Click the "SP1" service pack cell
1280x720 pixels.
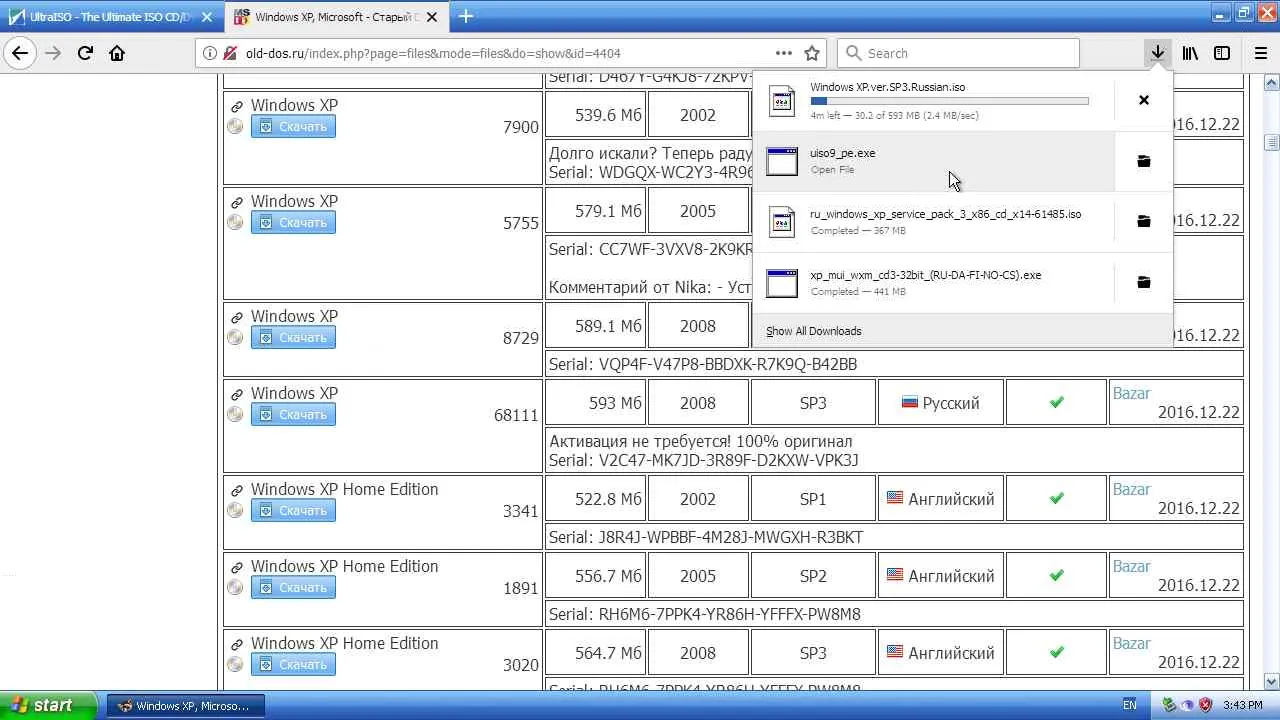click(813, 499)
